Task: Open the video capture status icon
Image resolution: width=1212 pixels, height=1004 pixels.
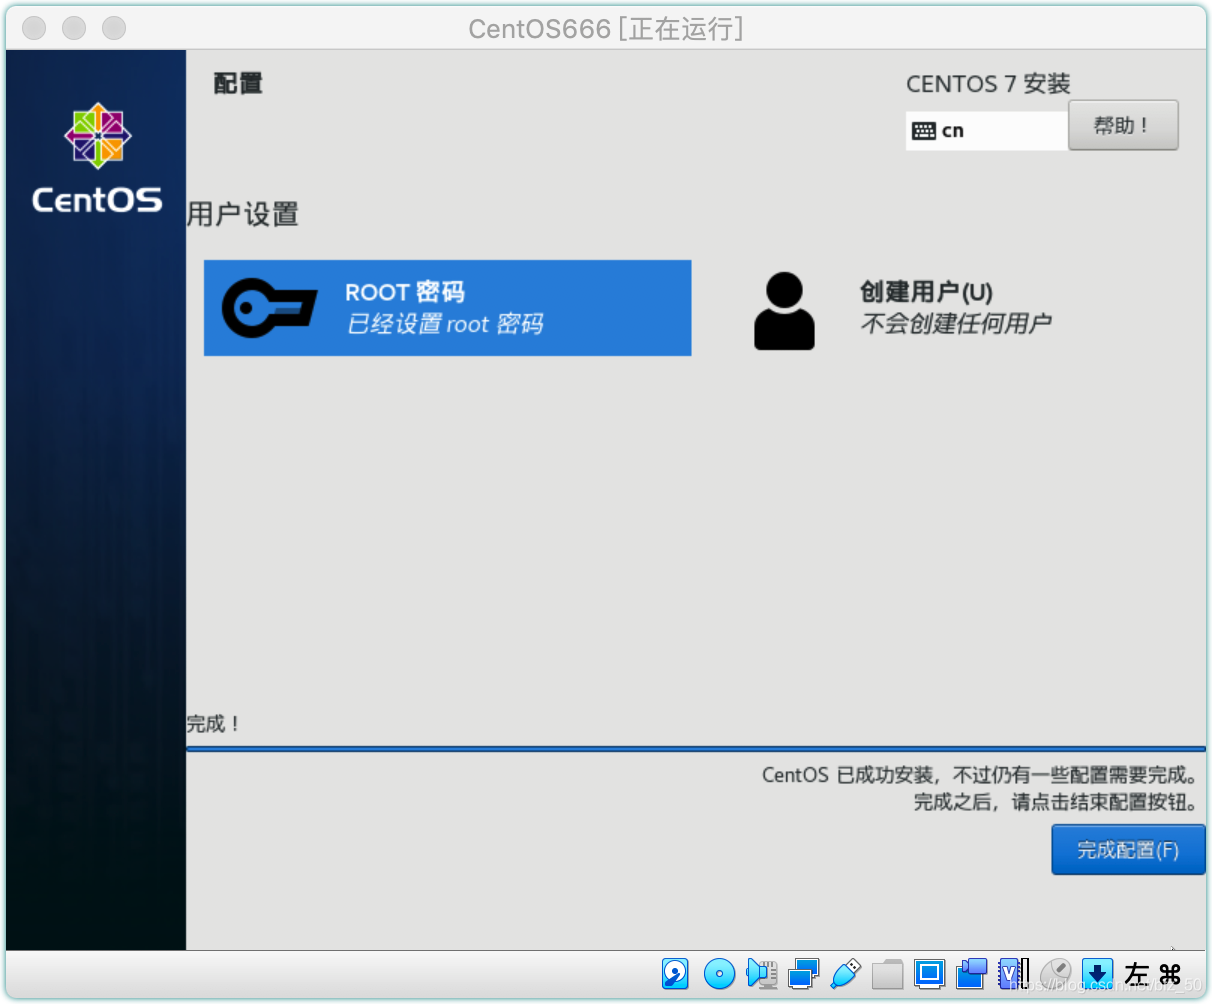Action: tap(972, 973)
